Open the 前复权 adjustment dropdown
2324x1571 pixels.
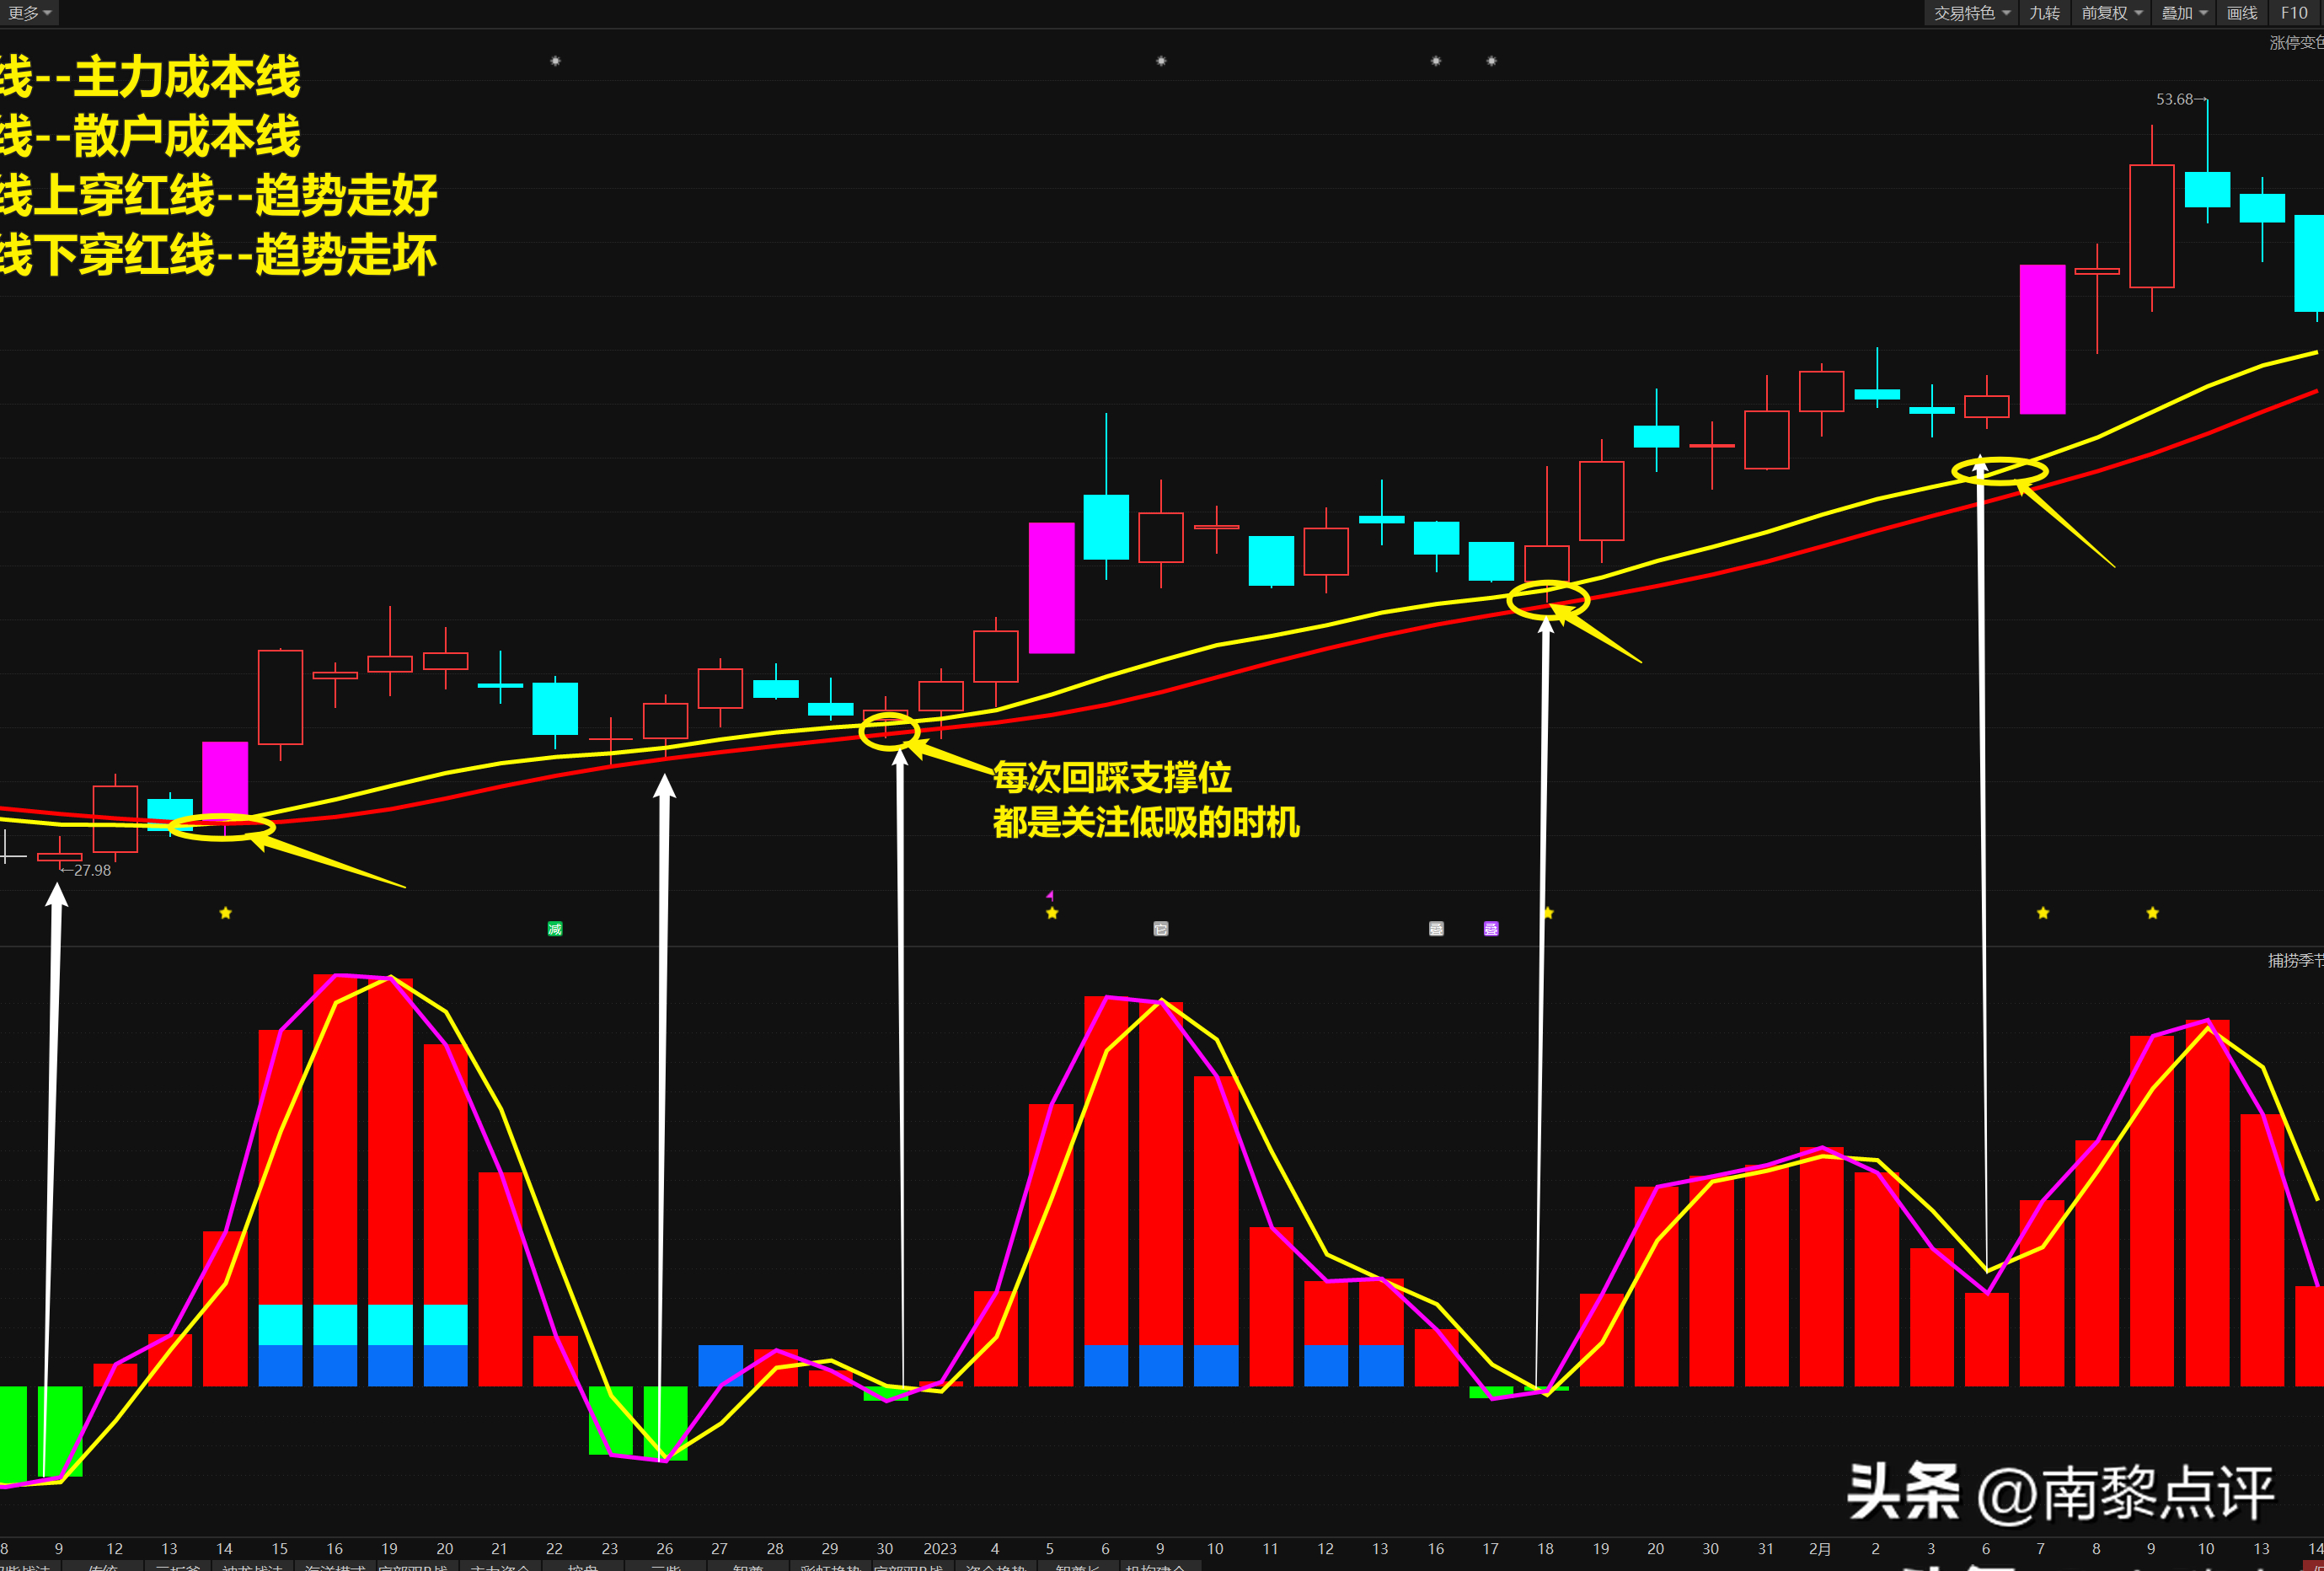2111,13
